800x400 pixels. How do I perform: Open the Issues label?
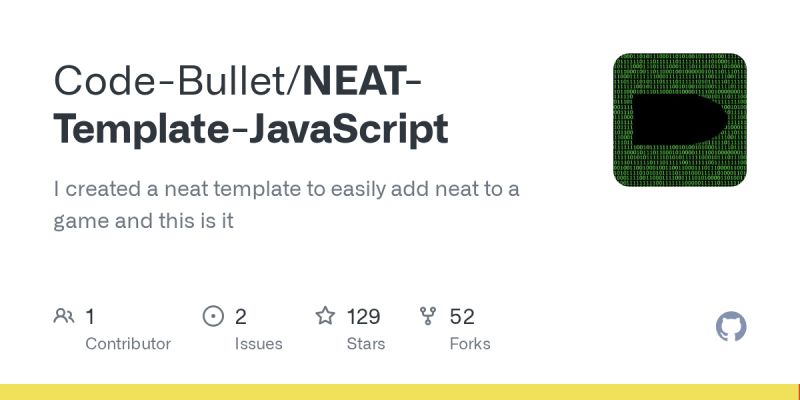pyautogui.click(x=259, y=344)
